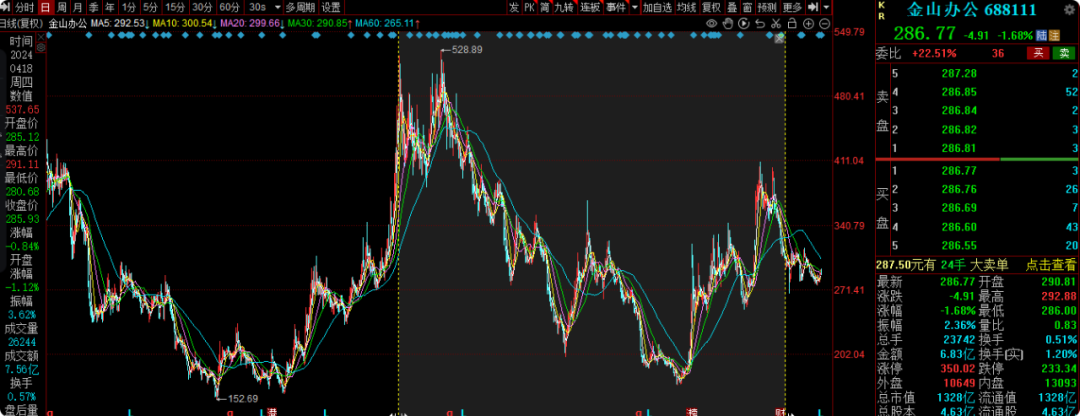This screenshot has width=1080, height=416.
Task: Click the MA20: 299.66 indicator label
Action: tap(251, 23)
